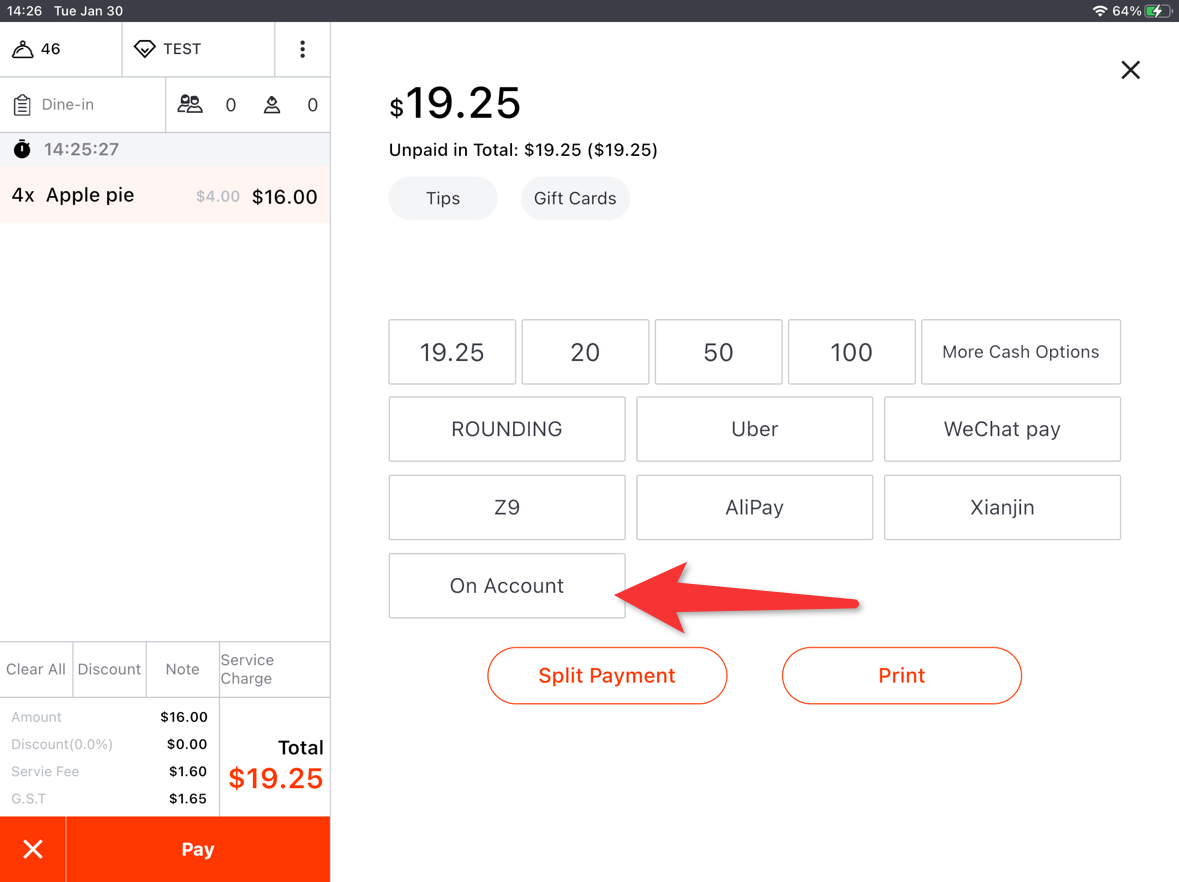1179x882 pixels.
Task: Pay using AliPay
Action: [x=754, y=508]
